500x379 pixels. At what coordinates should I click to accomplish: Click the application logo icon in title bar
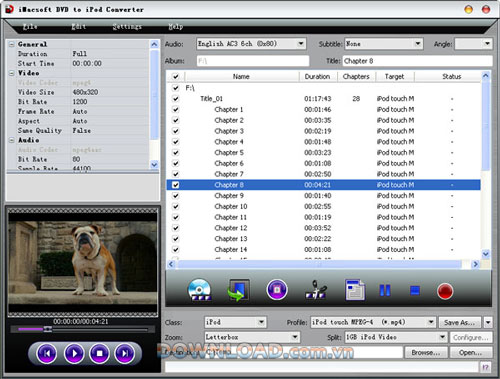click(x=9, y=9)
